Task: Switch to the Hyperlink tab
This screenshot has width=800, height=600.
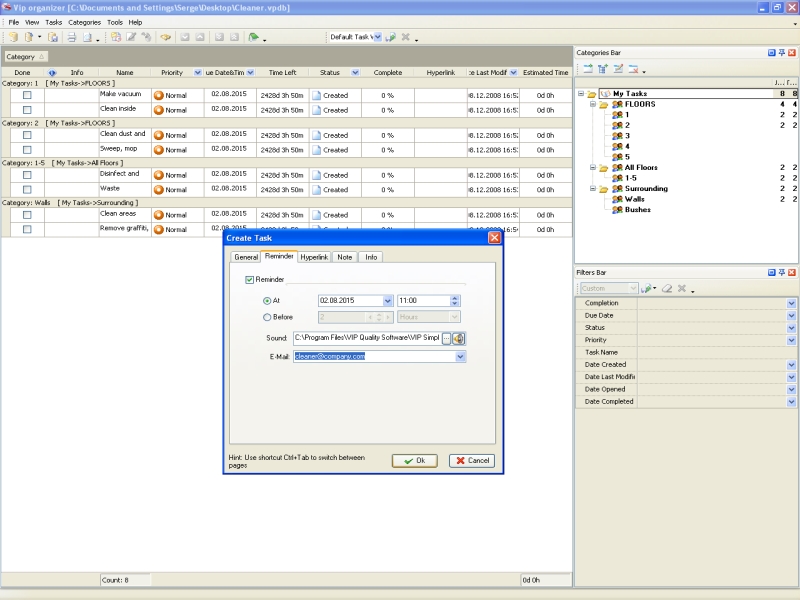Action: click(x=314, y=257)
